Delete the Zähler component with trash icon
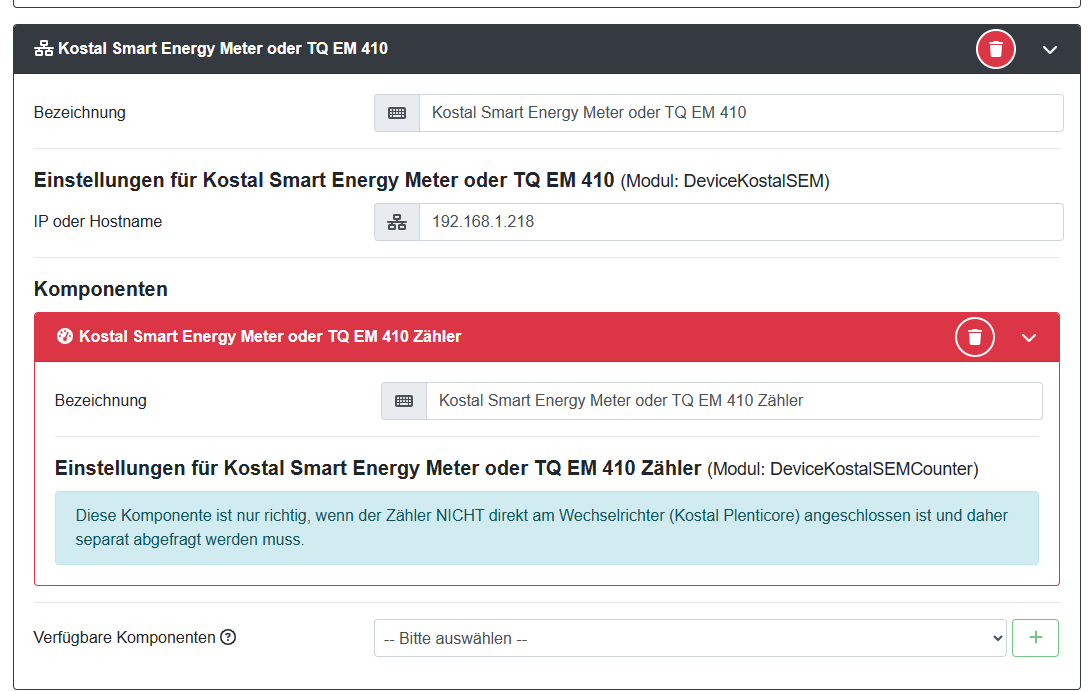Image resolution: width=1089 pixels, height=691 pixels. point(975,337)
